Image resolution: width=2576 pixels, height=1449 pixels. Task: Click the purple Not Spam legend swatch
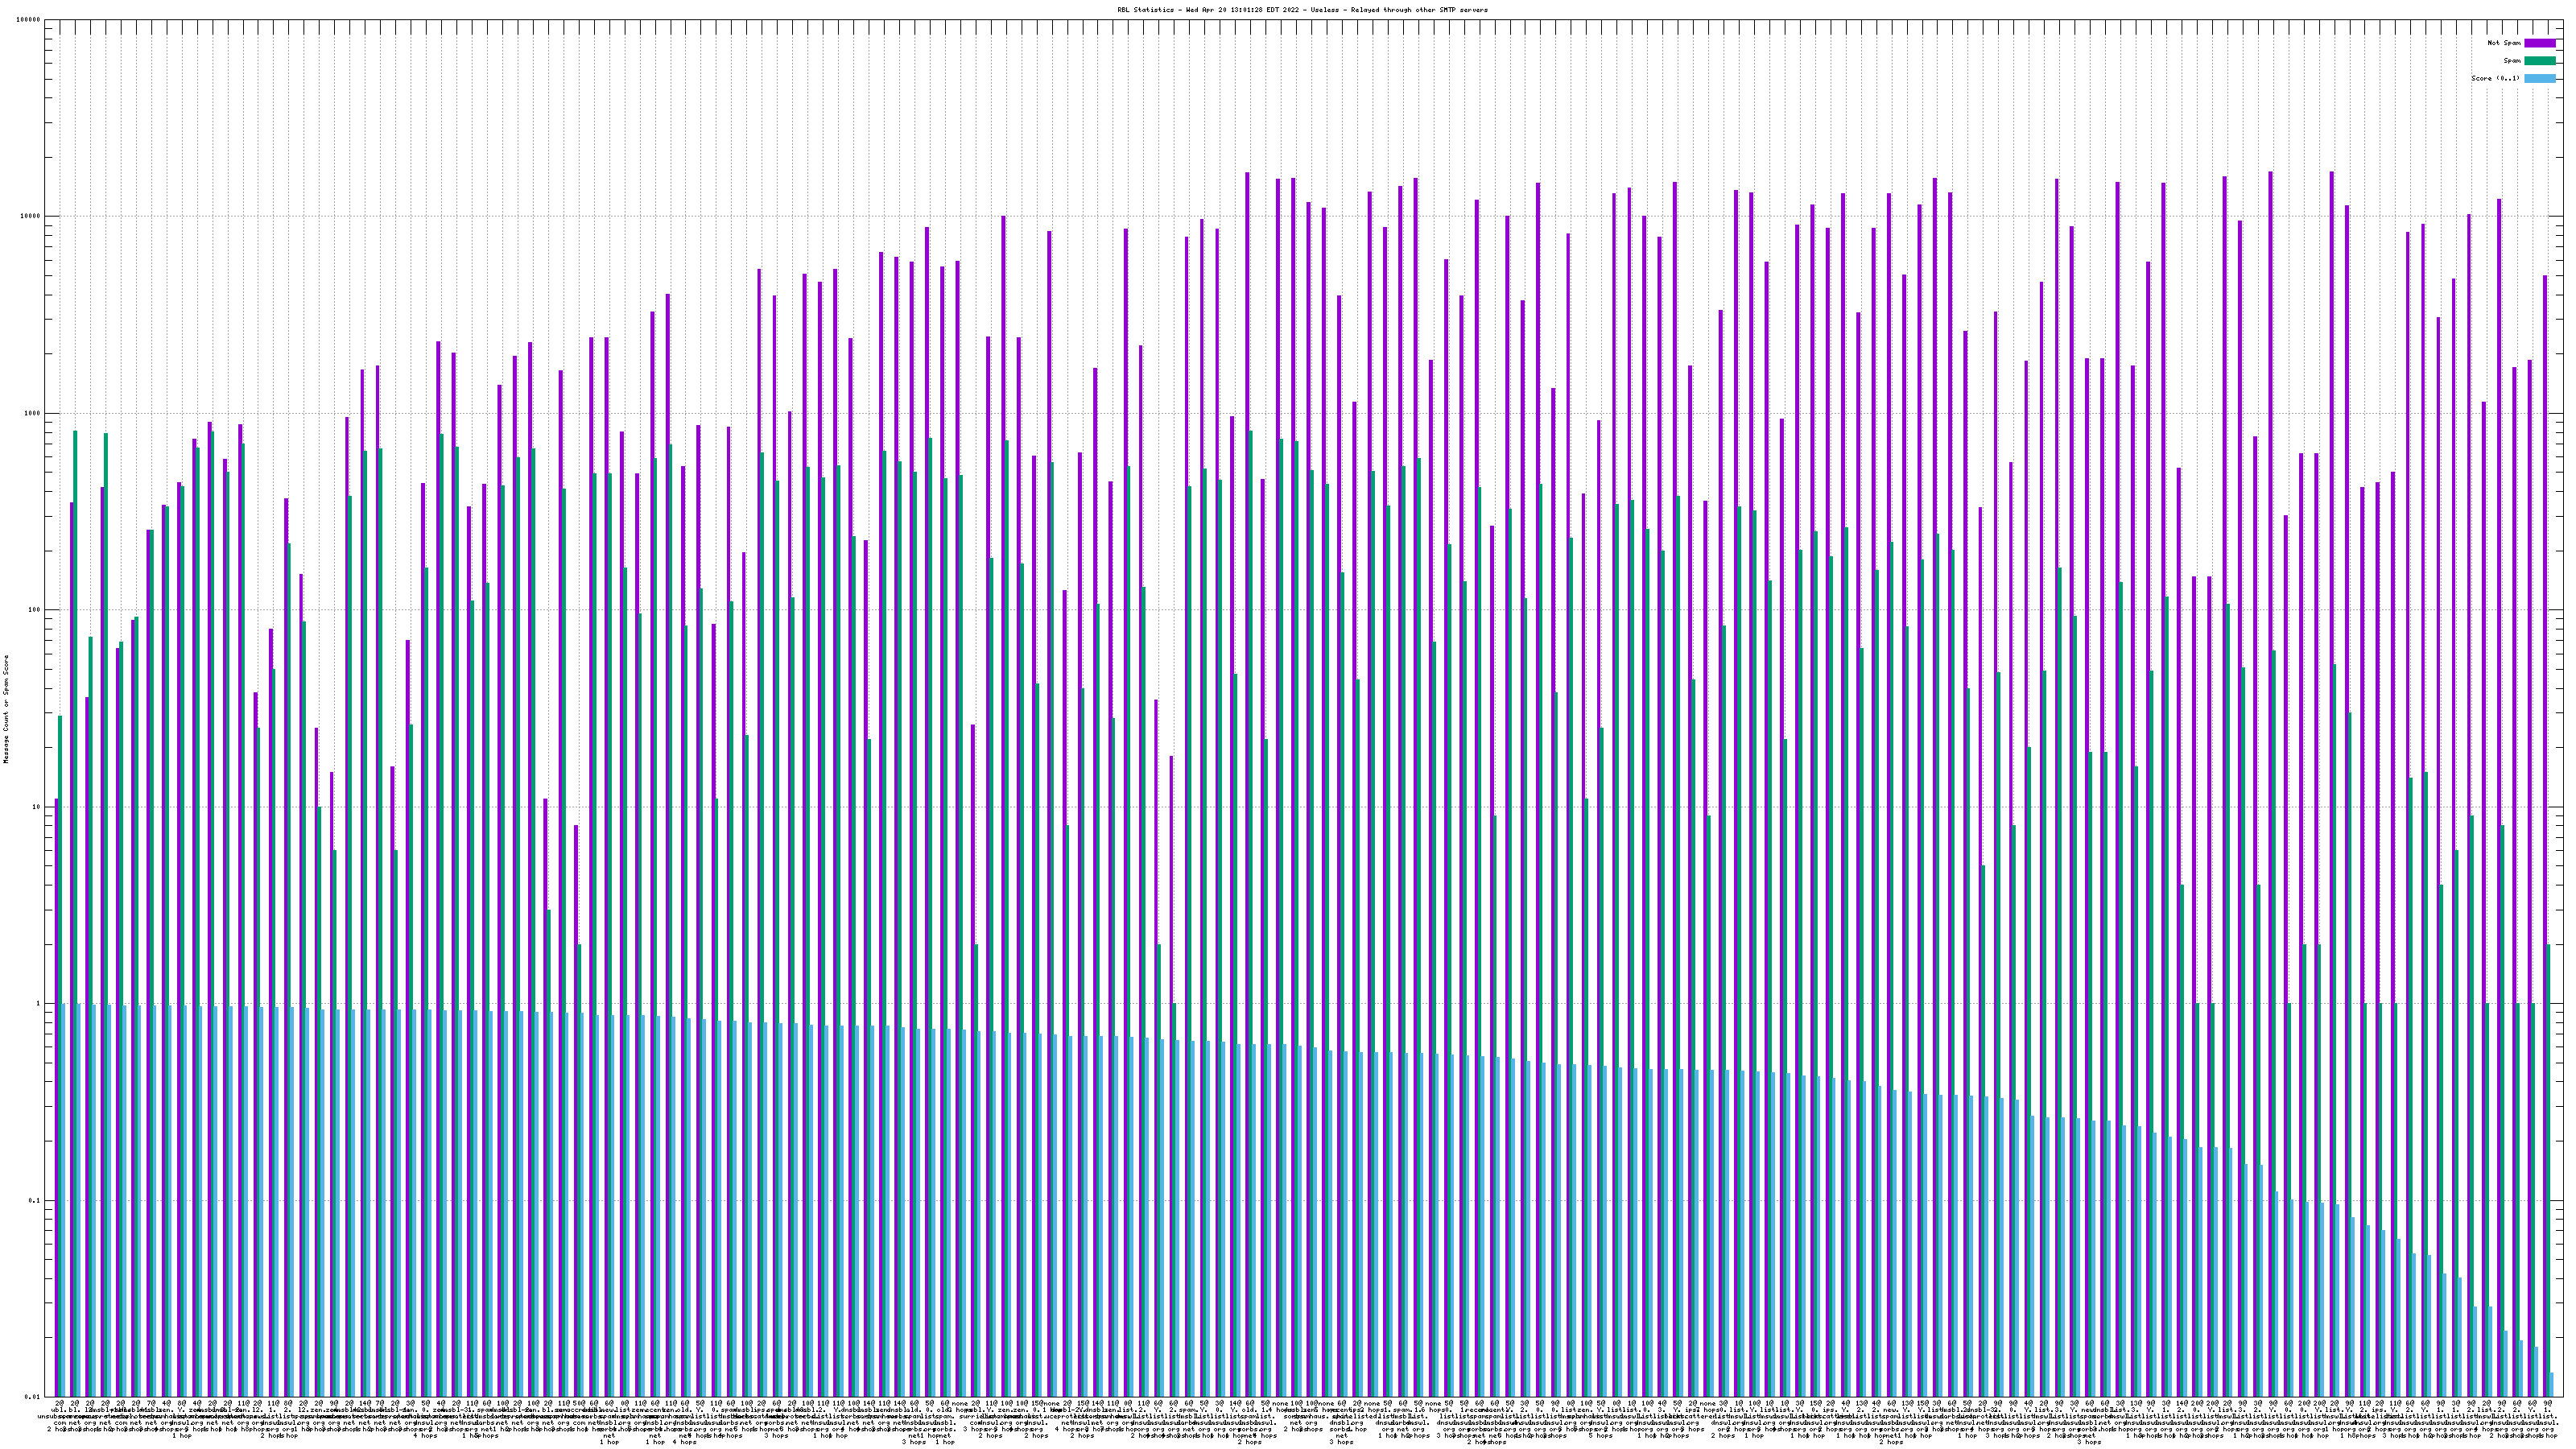pyautogui.click(x=2539, y=43)
